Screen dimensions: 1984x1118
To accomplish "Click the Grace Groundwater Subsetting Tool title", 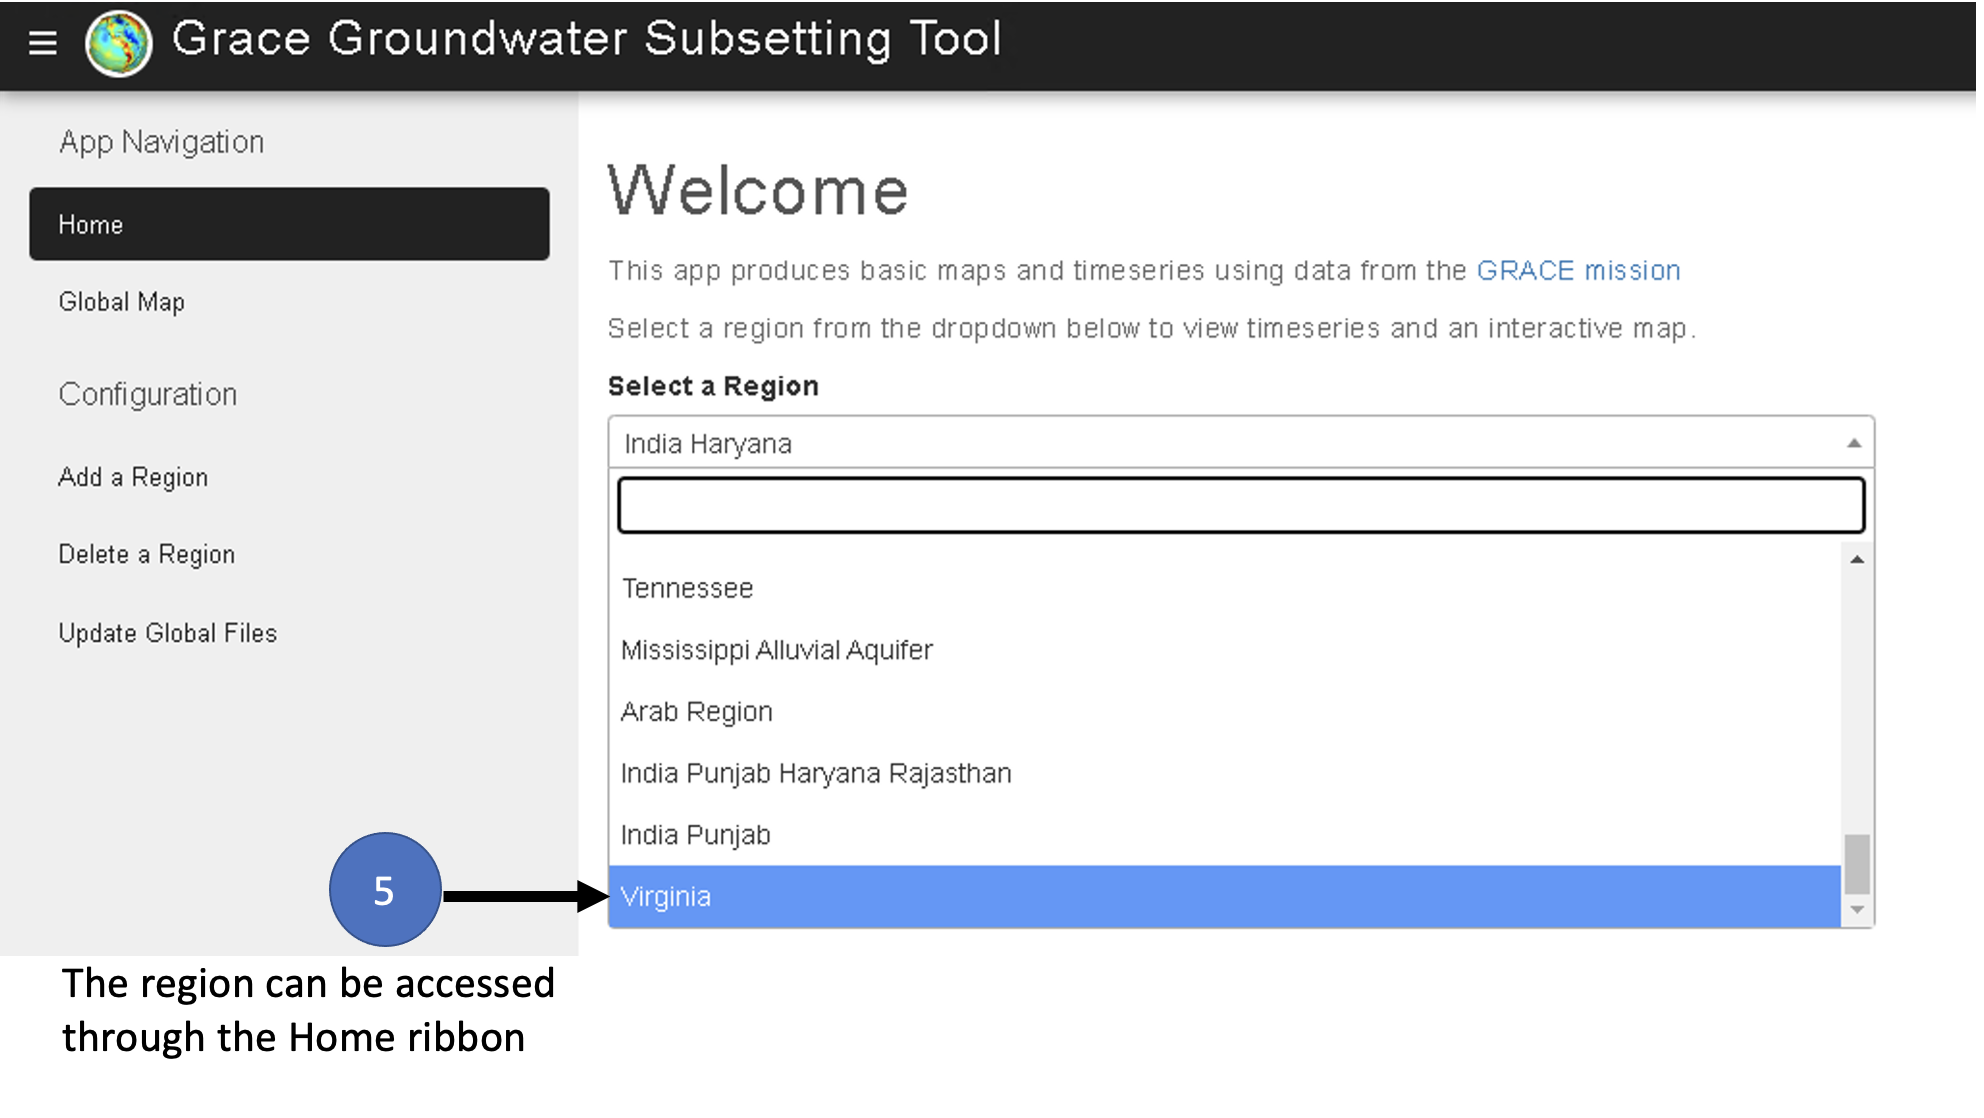I will [x=587, y=40].
